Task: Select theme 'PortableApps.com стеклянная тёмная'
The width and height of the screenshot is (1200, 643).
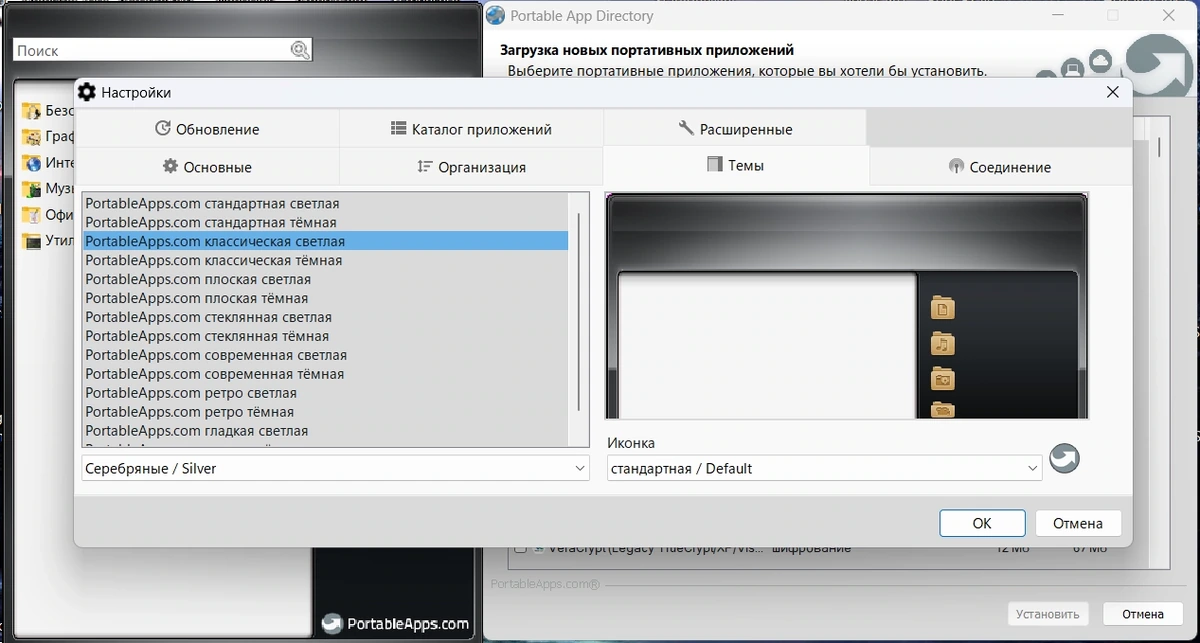Action: pyautogui.click(x=325, y=336)
